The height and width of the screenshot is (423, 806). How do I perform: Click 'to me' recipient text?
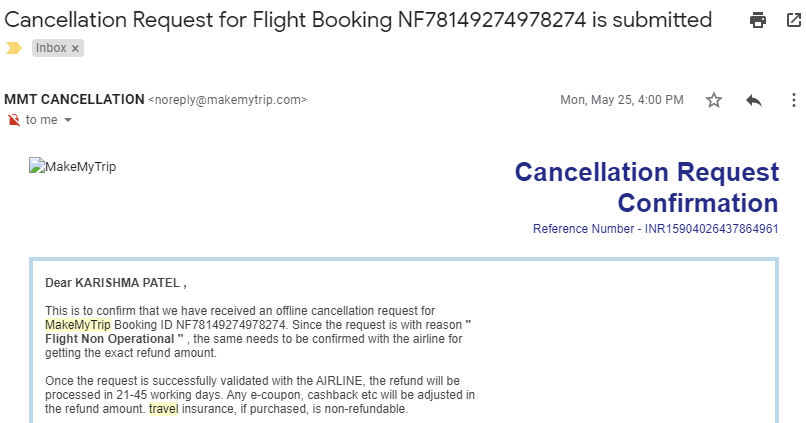(41, 120)
